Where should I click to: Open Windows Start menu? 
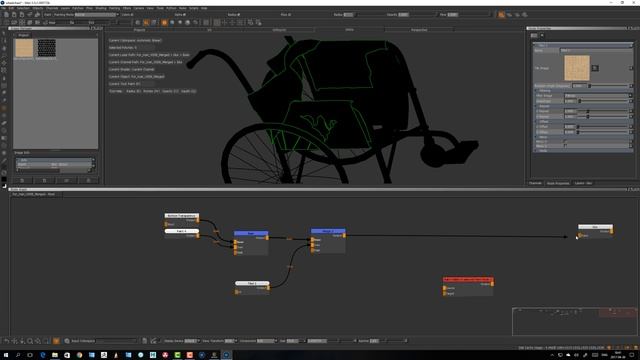(x=6, y=355)
